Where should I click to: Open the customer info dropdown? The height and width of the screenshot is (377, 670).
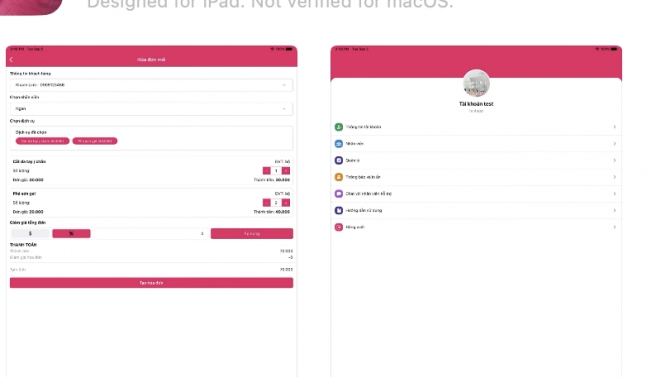(x=151, y=85)
